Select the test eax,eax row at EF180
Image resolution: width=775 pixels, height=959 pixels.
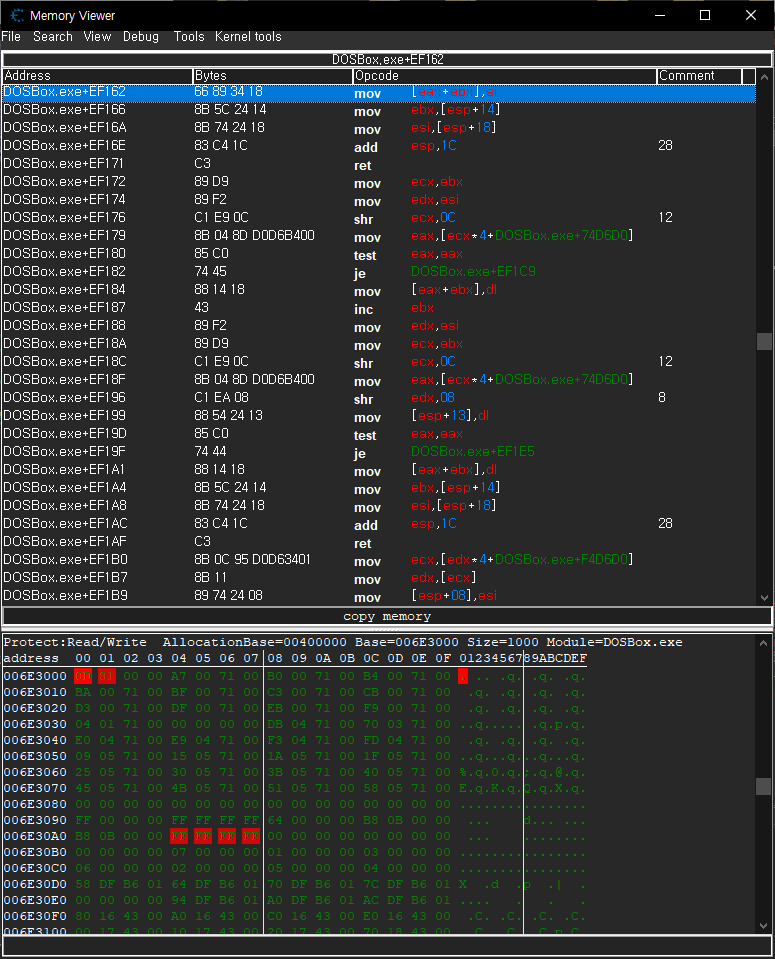(379, 254)
